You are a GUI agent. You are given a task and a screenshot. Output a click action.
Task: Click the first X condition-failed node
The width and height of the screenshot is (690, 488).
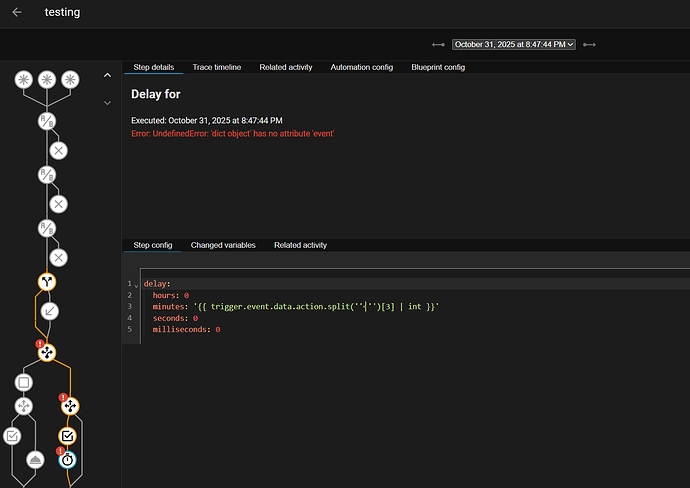(x=59, y=150)
